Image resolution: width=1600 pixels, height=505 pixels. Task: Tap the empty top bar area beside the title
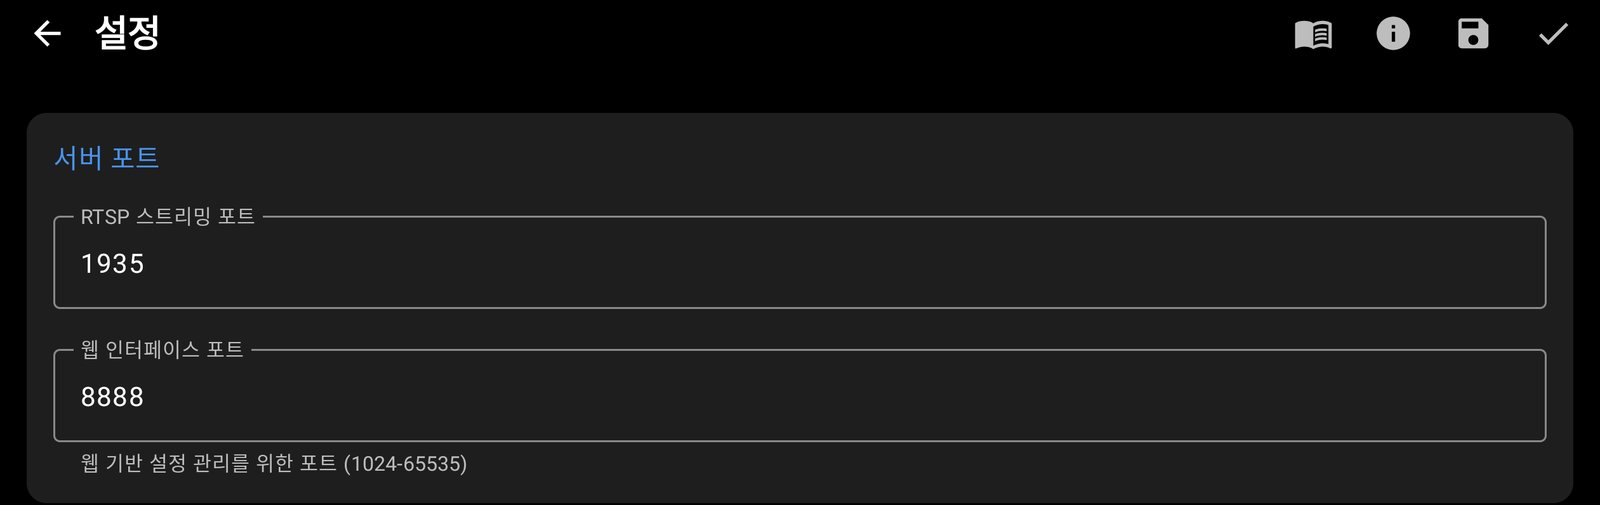click(720, 34)
